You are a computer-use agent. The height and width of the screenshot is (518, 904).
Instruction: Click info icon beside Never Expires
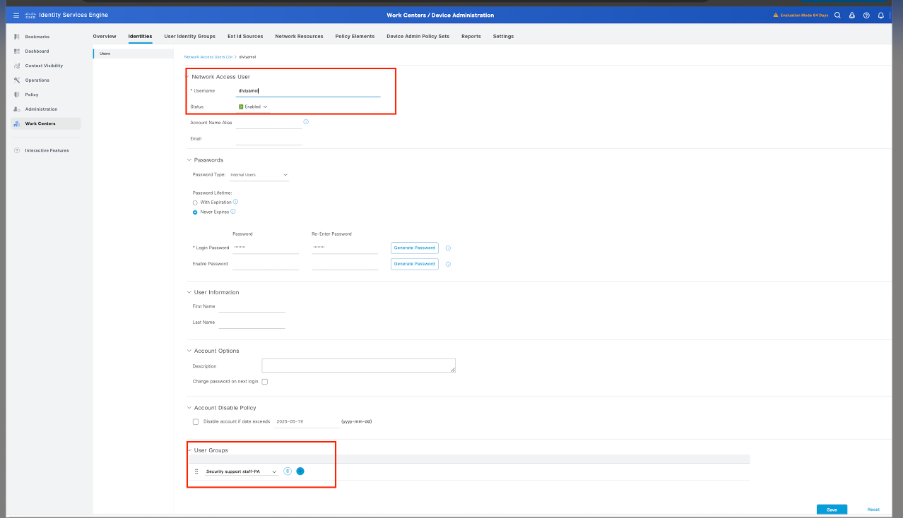pyautogui.click(x=233, y=212)
